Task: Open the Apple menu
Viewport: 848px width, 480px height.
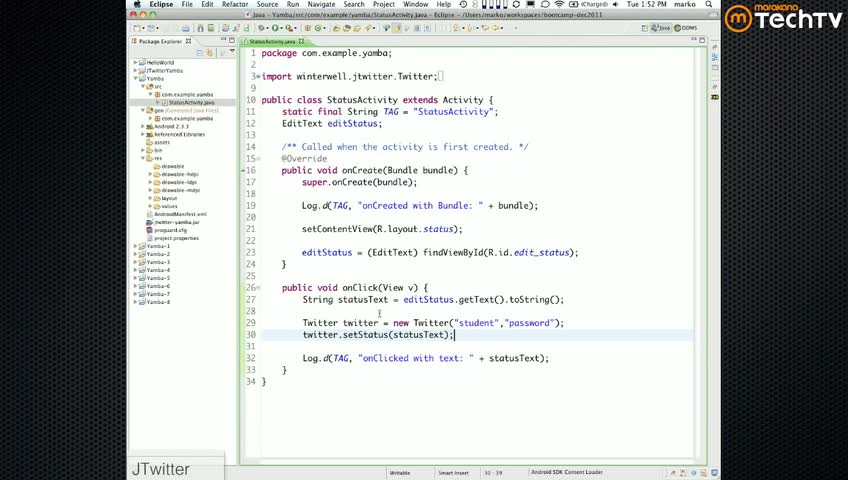Action: pyautogui.click(x=137, y=4)
